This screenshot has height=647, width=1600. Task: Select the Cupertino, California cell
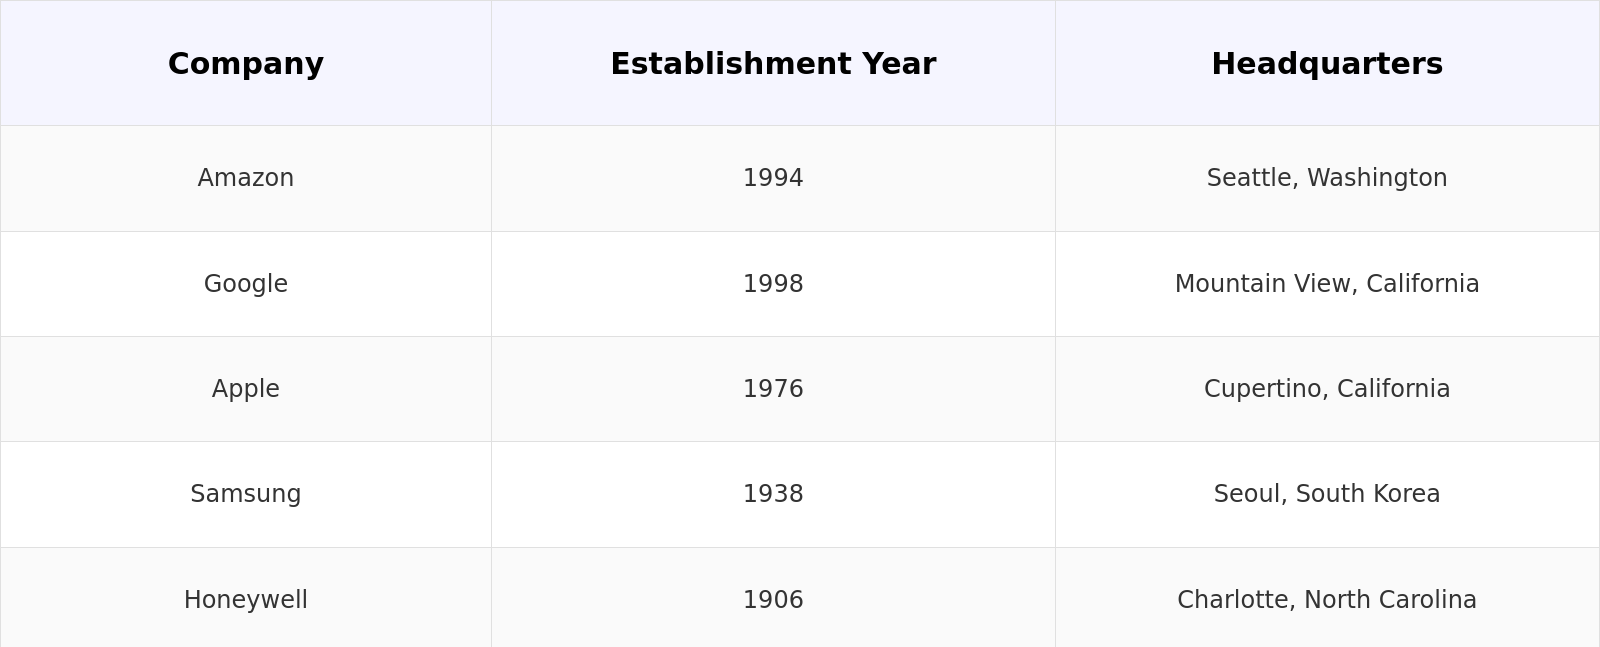pos(1327,389)
